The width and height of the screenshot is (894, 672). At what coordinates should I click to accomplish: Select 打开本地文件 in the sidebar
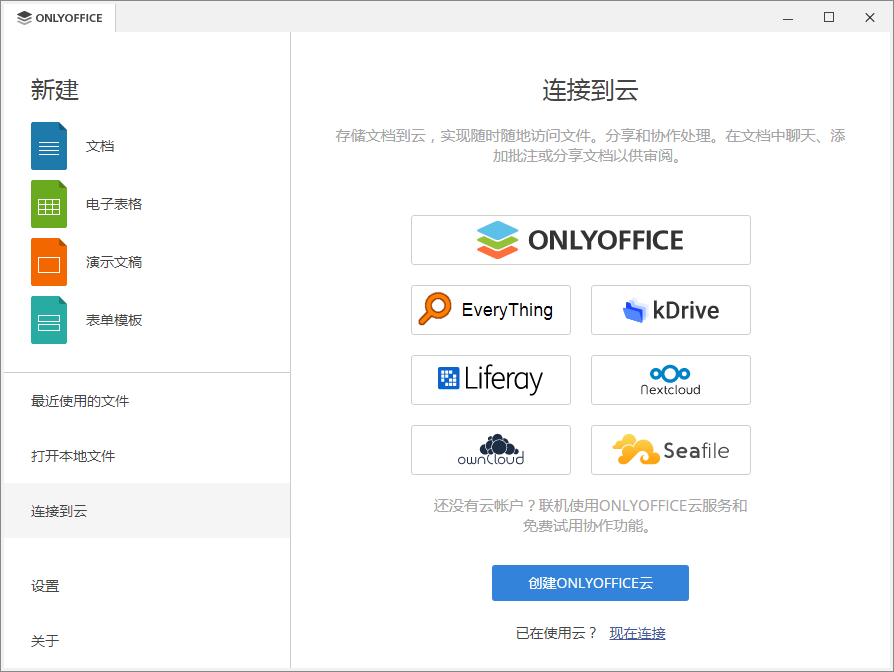147,456
